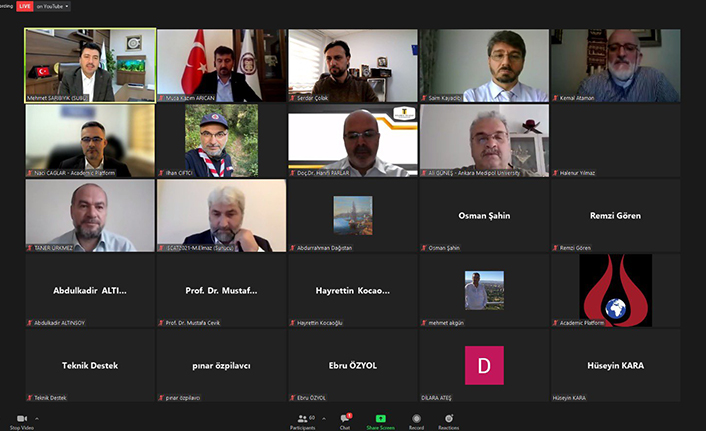Stop the camera with the Stop Video icon
The height and width of the screenshot is (431, 706).
22,418
